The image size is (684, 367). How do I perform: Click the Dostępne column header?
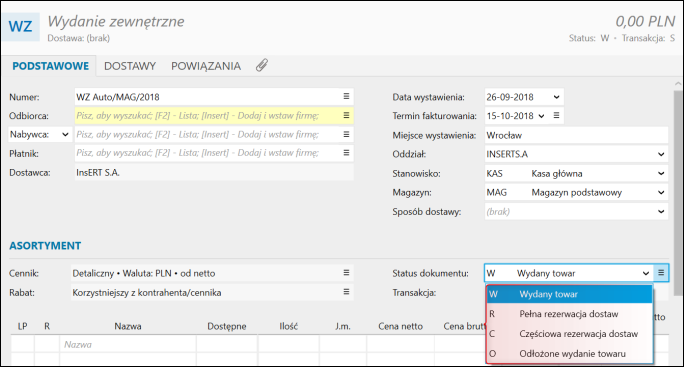click(x=227, y=326)
